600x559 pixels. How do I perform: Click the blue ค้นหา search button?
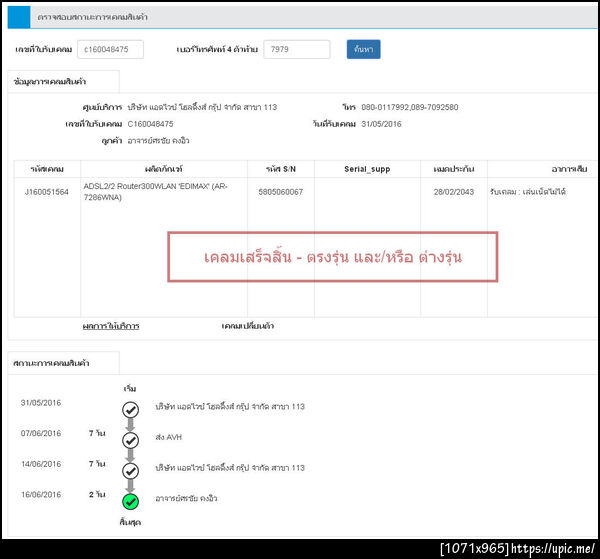364,49
